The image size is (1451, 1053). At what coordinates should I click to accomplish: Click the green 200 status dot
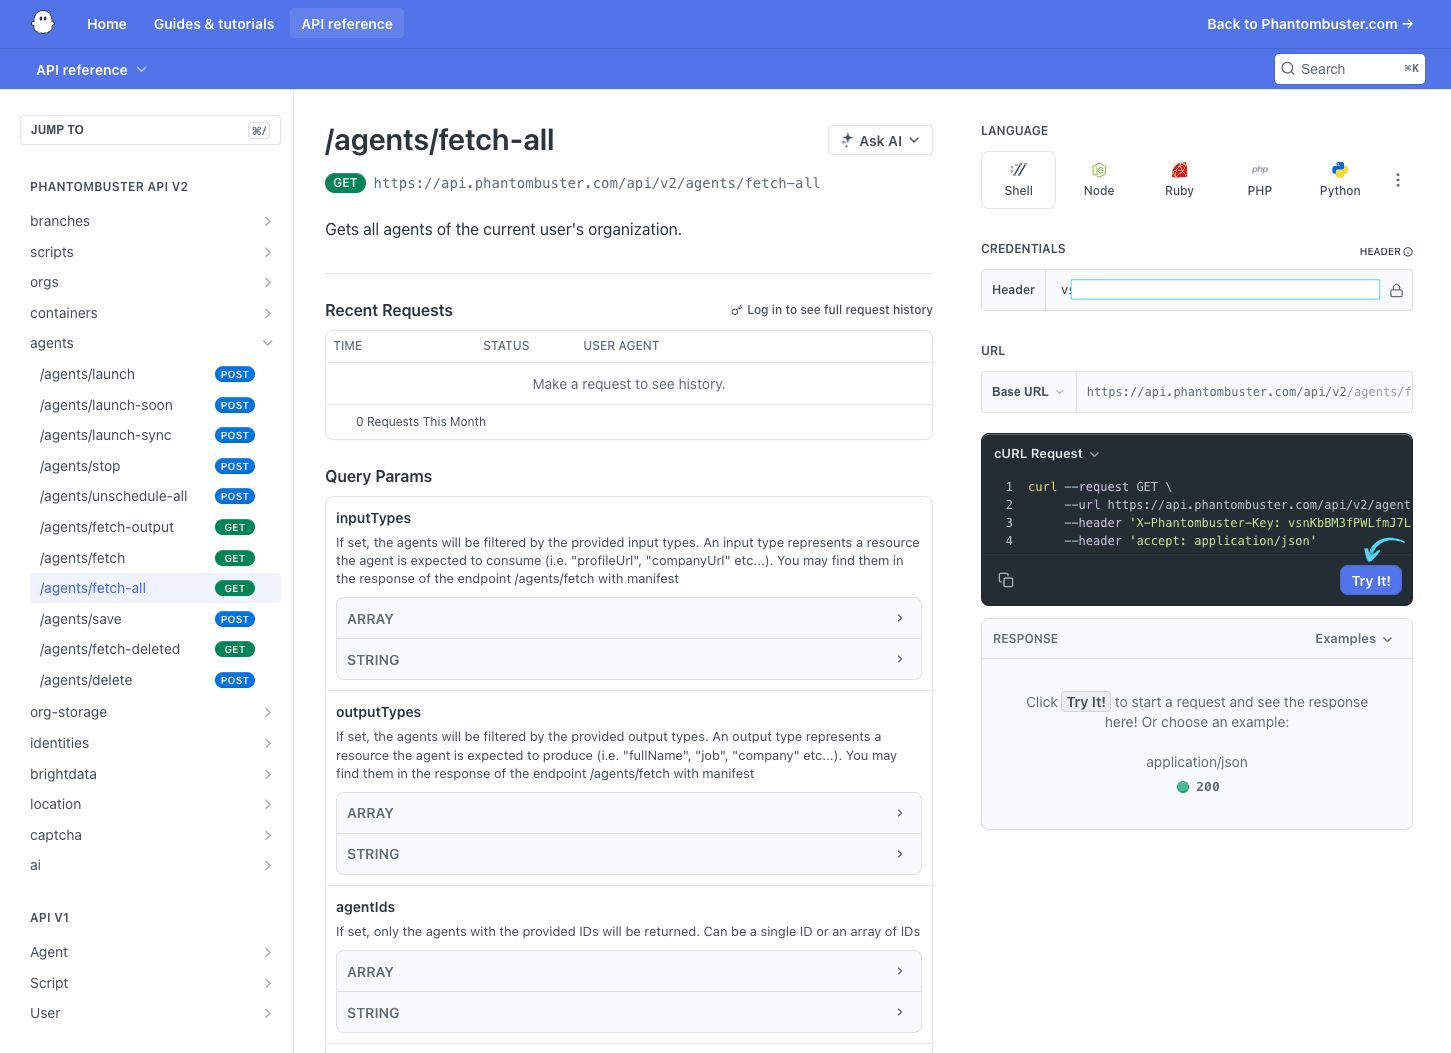pos(1183,787)
